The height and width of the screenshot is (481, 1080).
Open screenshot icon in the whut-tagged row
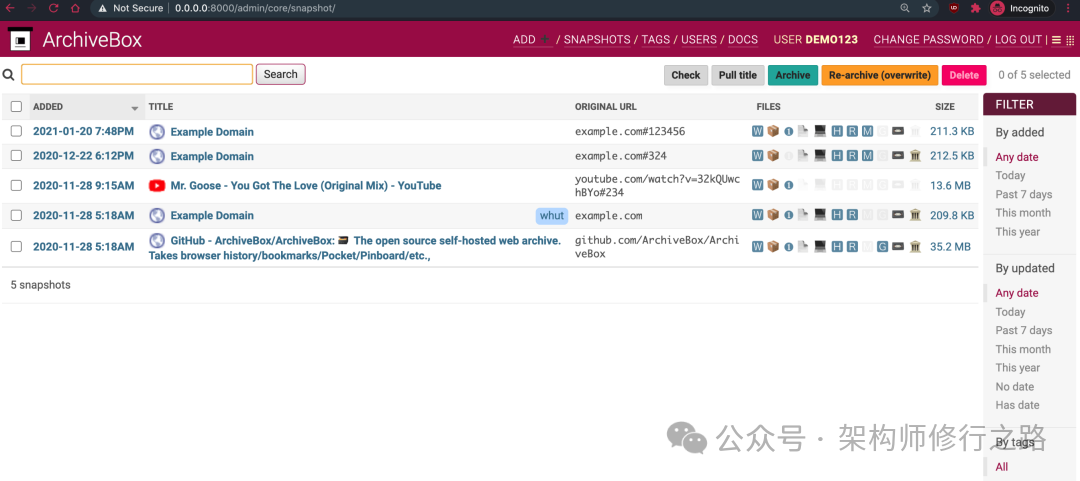coord(820,216)
